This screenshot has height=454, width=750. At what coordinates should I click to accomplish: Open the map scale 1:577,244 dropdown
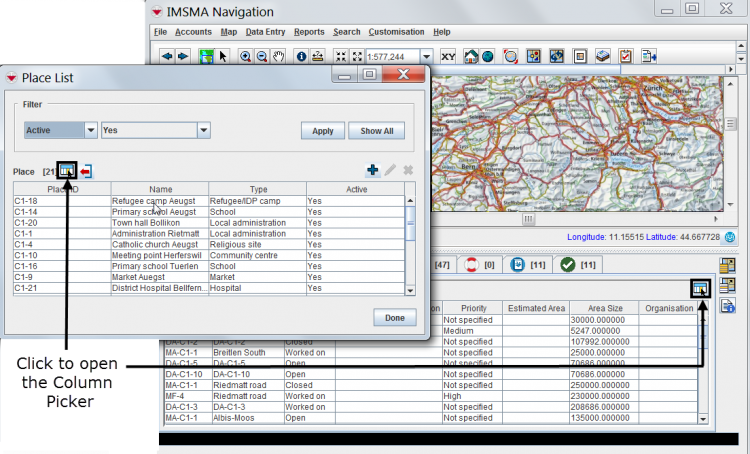[x=426, y=57]
